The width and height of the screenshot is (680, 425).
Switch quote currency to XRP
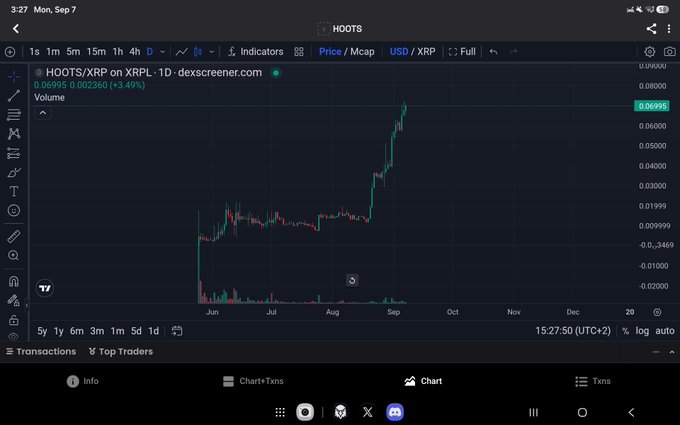click(x=426, y=52)
